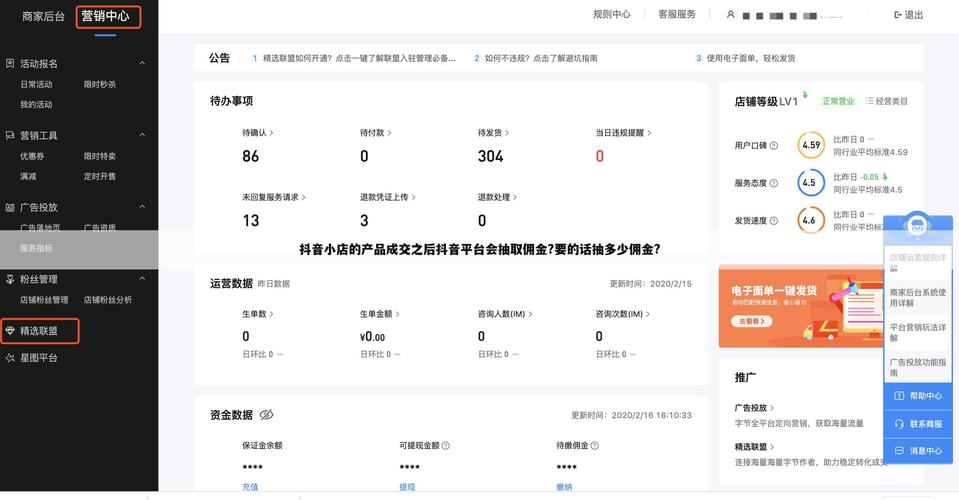Open 帮助中心 in floating panel

coord(918,395)
